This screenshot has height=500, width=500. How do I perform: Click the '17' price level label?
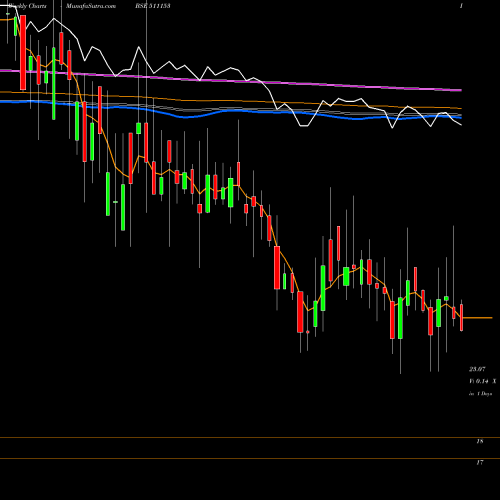point(480,462)
